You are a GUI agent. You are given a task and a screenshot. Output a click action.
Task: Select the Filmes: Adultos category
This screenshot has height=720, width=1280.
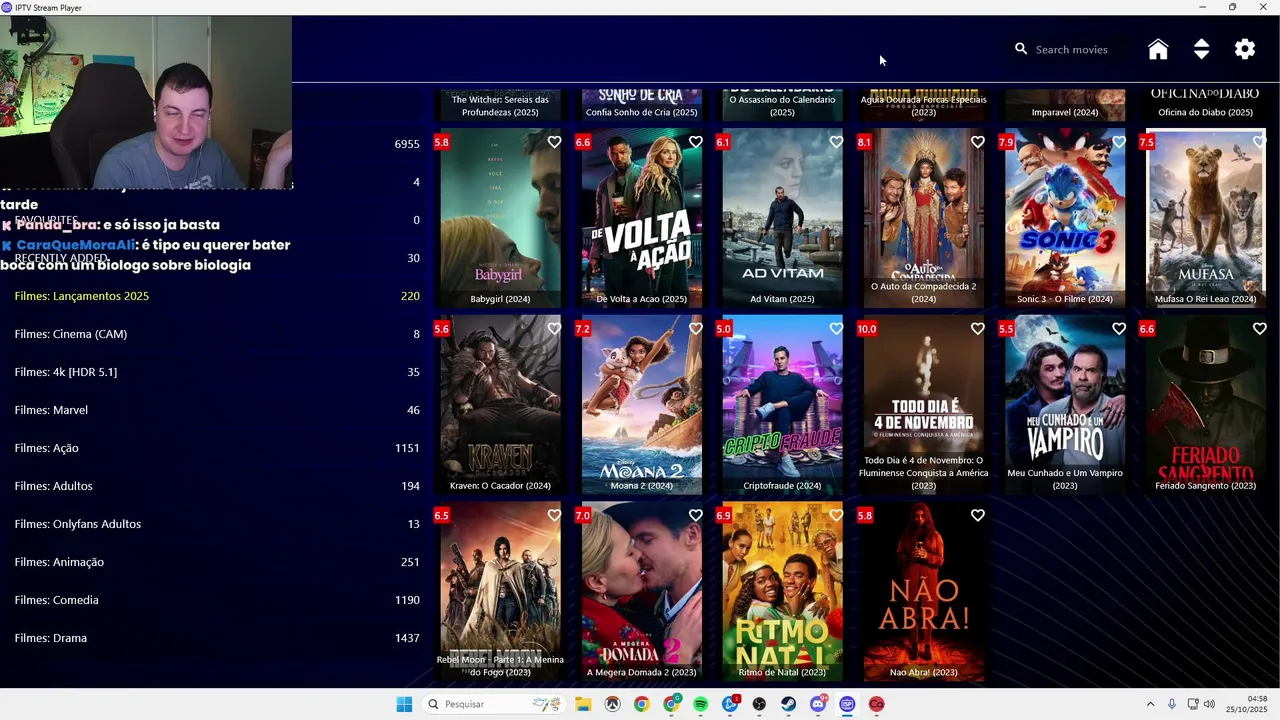pos(216,486)
